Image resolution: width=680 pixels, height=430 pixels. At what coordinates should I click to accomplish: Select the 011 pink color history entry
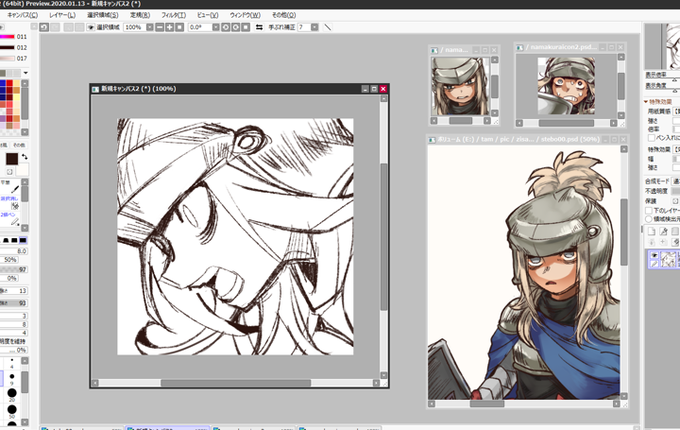coord(14,37)
